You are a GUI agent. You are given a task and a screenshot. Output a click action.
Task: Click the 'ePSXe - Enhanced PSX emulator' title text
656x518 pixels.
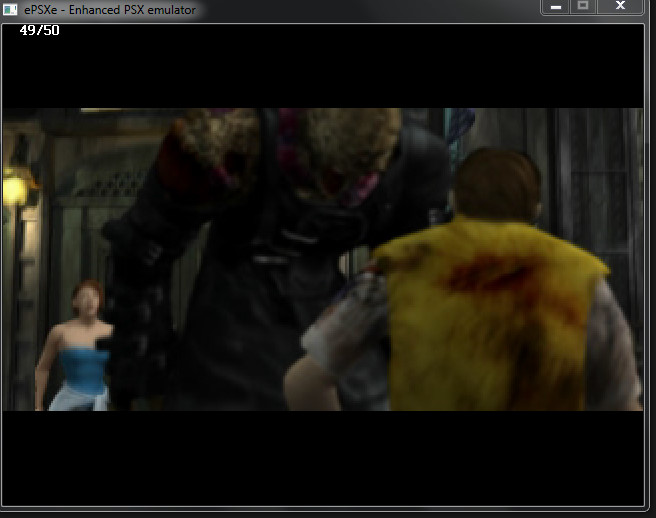tap(110, 10)
